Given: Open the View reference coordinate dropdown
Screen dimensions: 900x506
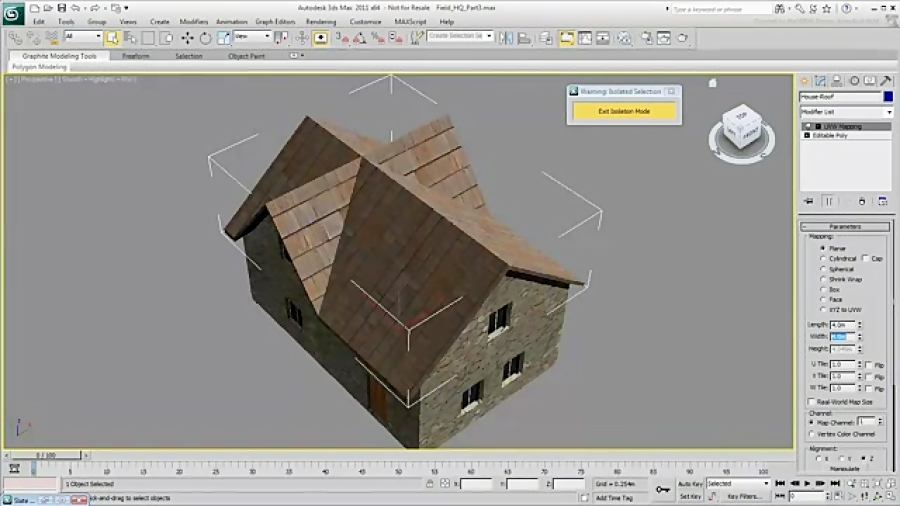Looking at the screenshot, I should pos(253,37).
